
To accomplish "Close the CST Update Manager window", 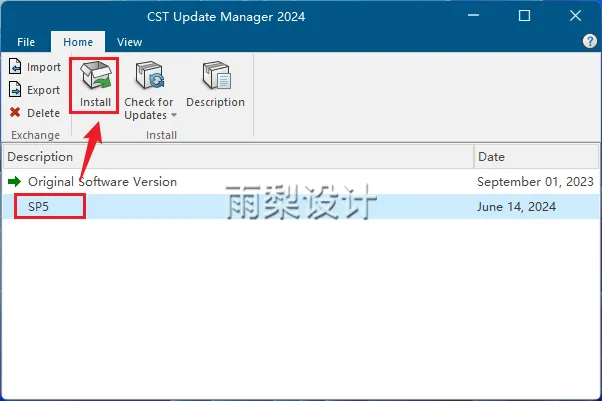I will click(x=575, y=15).
